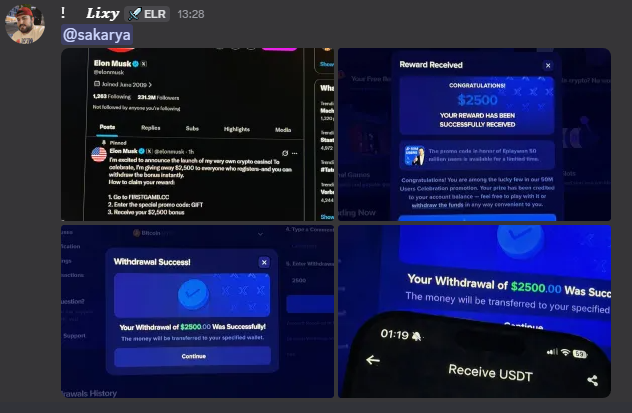Click the 231.2M Followers count
The image size is (632, 413).
coord(158,97)
